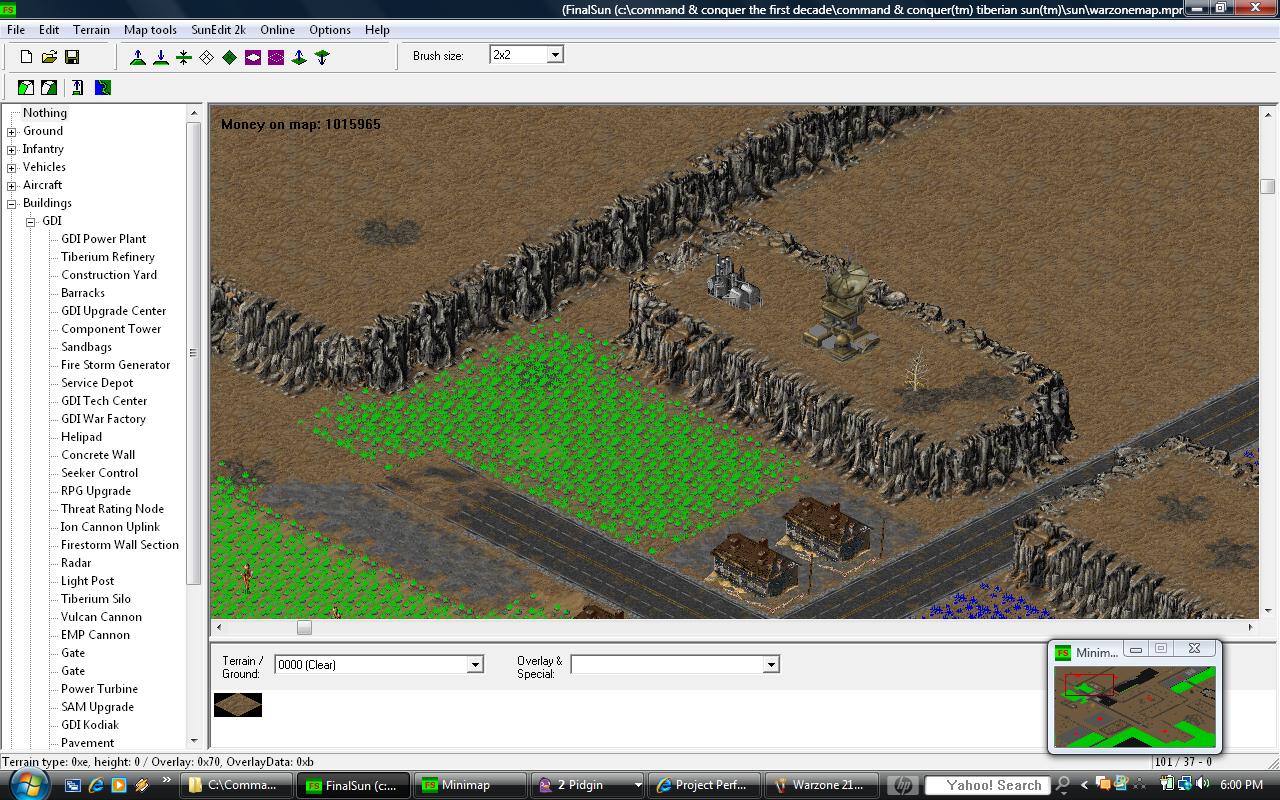Open the Edit menu
The height and width of the screenshot is (800, 1280).
tap(49, 30)
